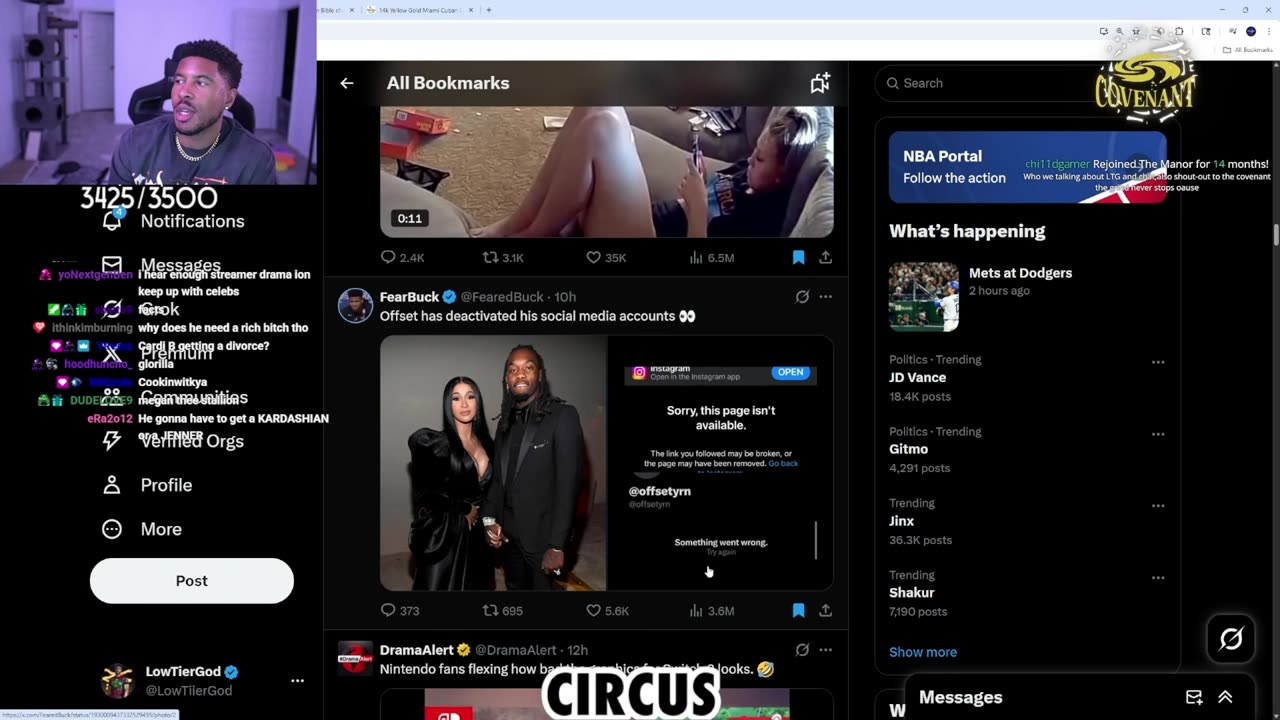
Task: Open a new browser tab
Action: [x=489, y=10]
